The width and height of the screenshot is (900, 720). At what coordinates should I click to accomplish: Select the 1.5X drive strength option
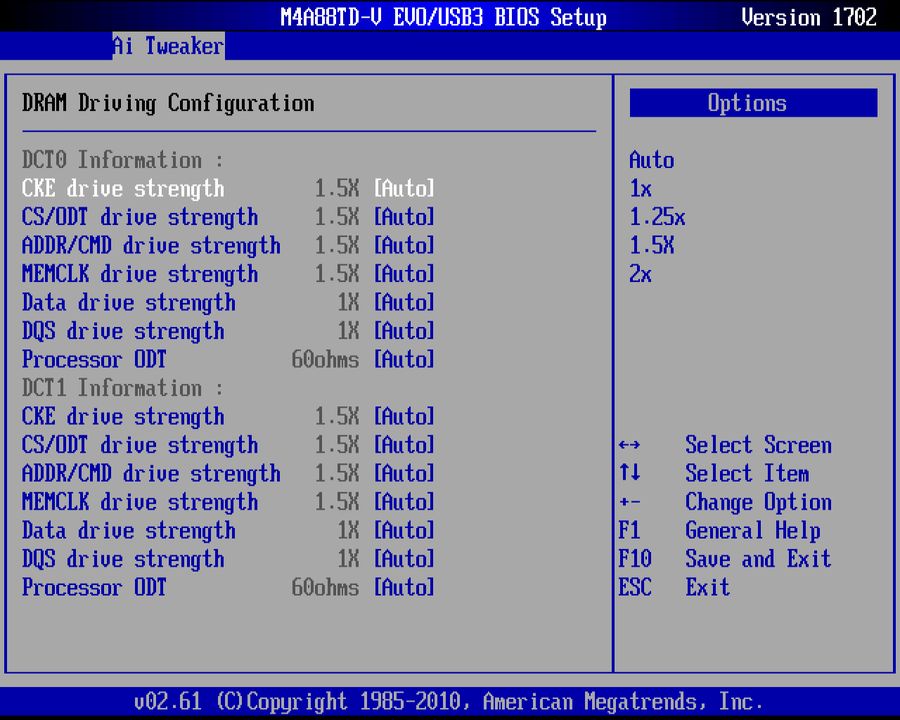pyautogui.click(x=651, y=245)
